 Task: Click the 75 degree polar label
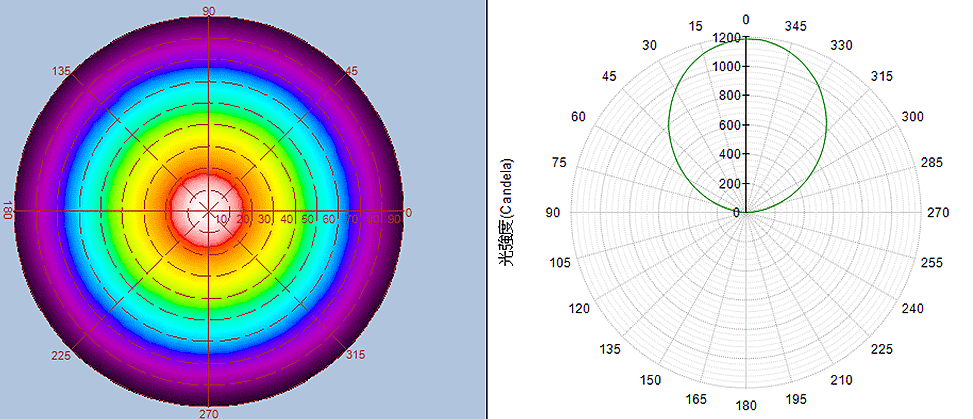point(559,163)
